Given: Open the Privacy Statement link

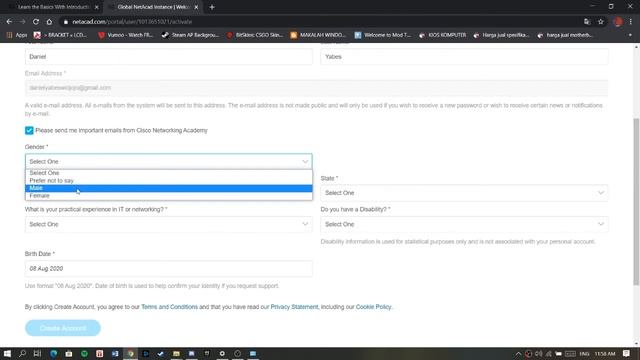Looking at the screenshot, I should [294, 307].
